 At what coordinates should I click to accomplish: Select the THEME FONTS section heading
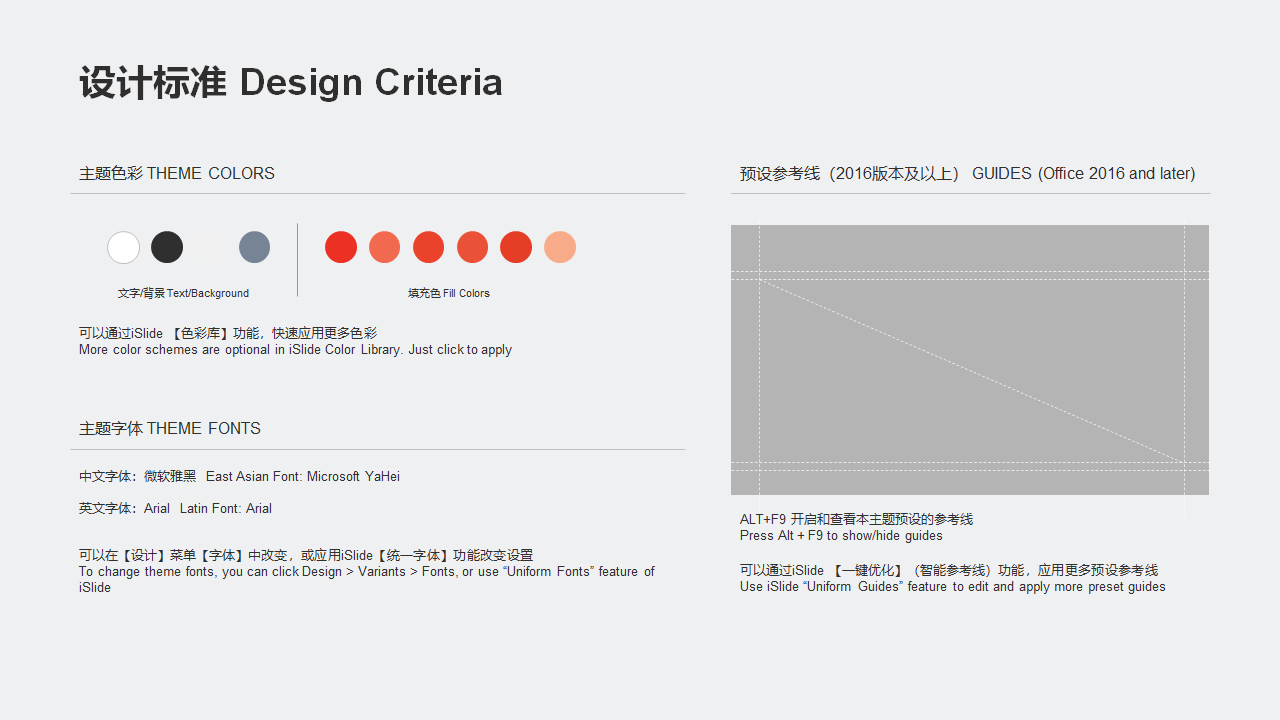click(170, 429)
